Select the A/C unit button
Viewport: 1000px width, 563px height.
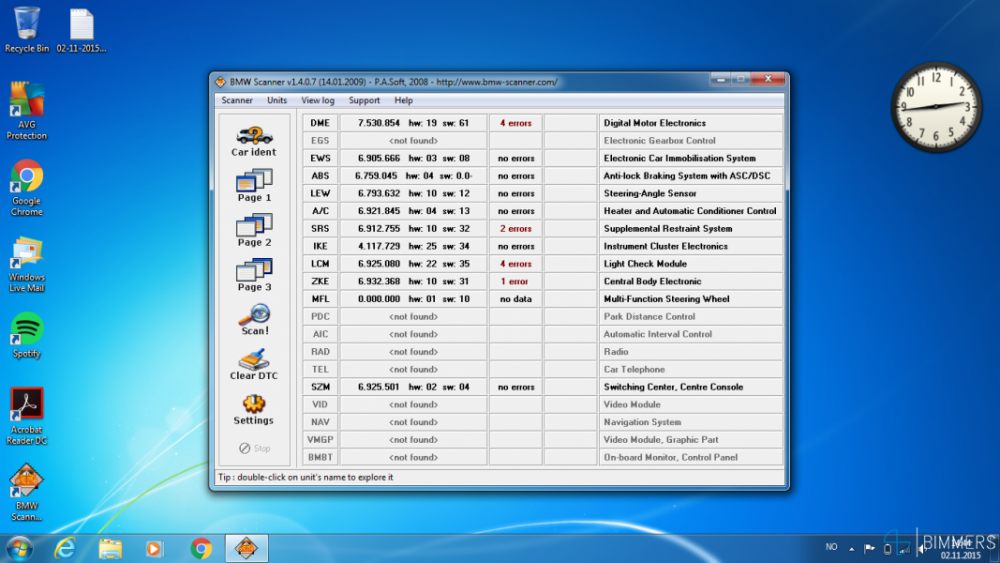320,211
